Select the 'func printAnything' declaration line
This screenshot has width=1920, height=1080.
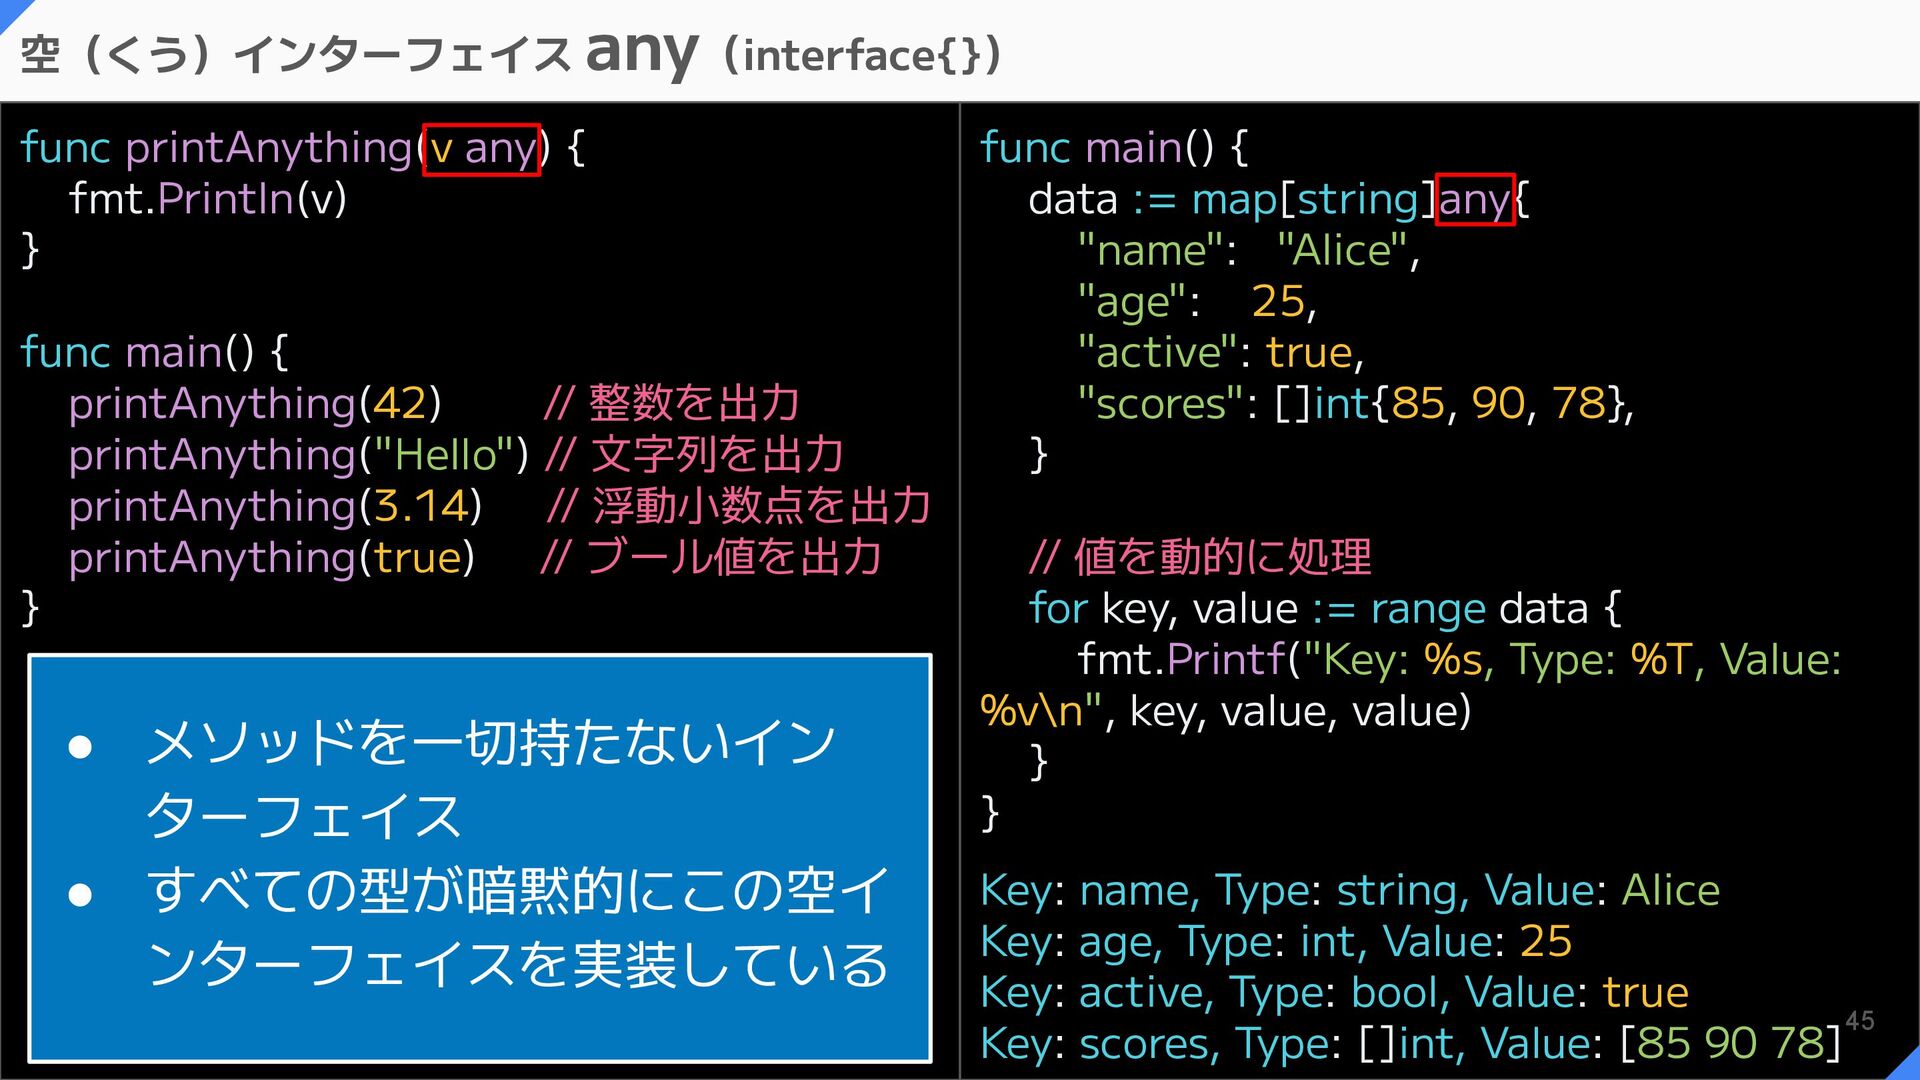coord(302,148)
